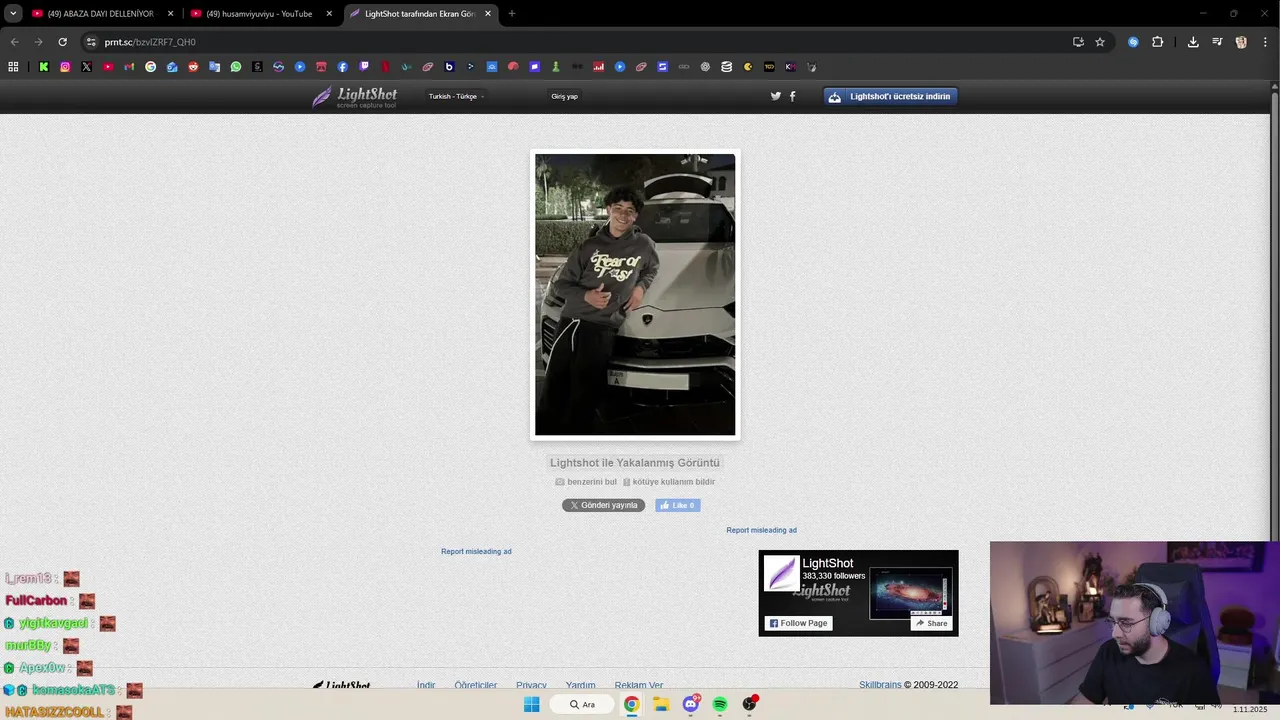Open the Gmail bookmark icon

129,67
